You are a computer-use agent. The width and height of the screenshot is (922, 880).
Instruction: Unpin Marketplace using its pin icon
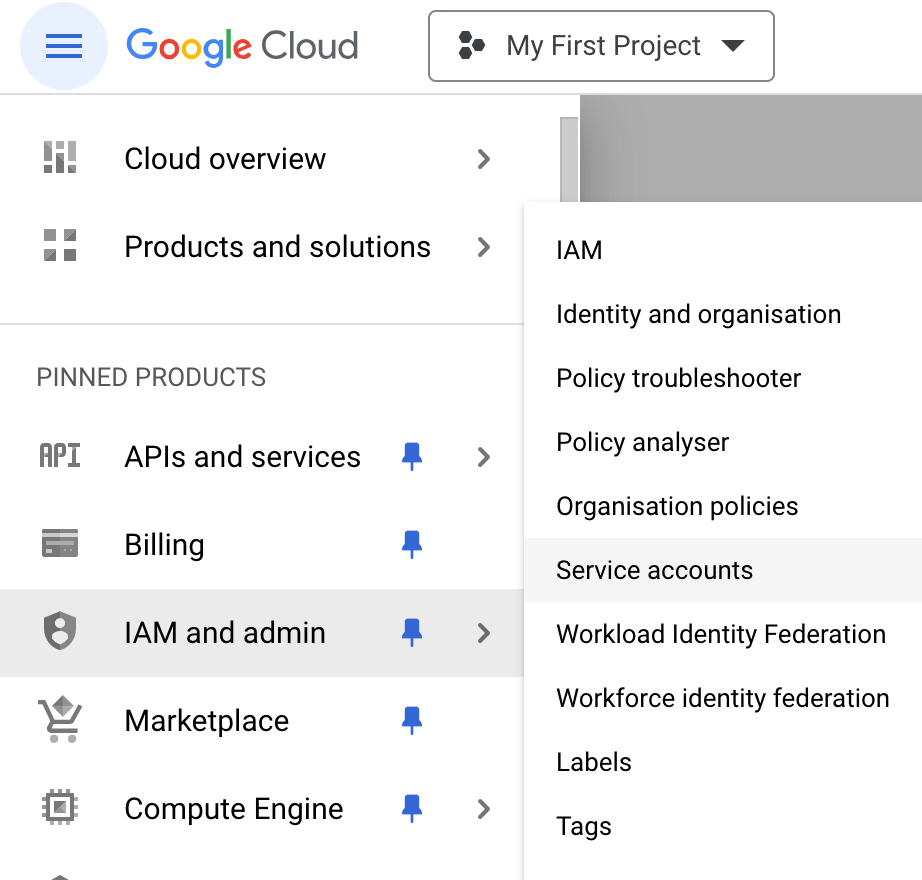tap(411, 720)
